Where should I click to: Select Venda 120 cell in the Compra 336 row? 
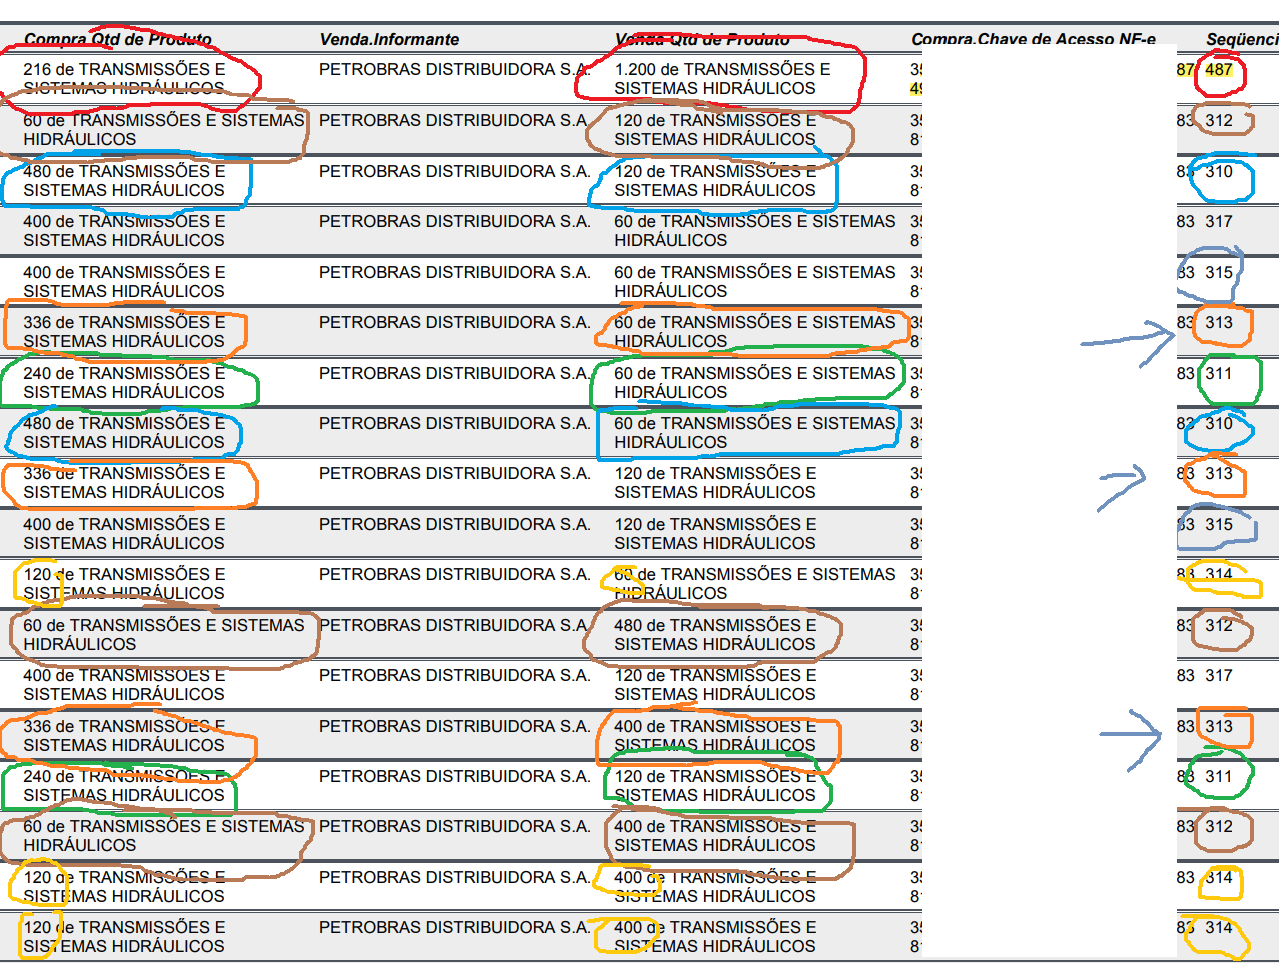715,483
